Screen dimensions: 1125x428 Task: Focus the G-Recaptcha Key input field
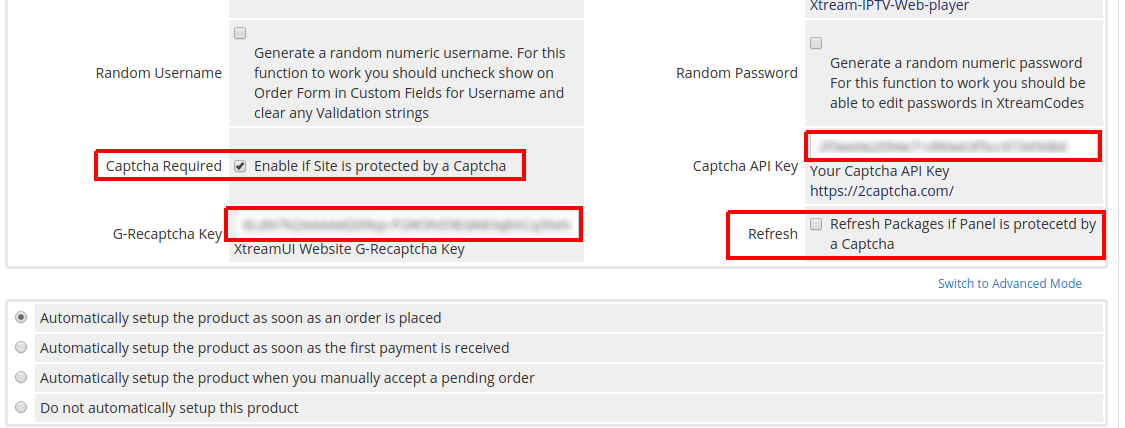[404, 225]
